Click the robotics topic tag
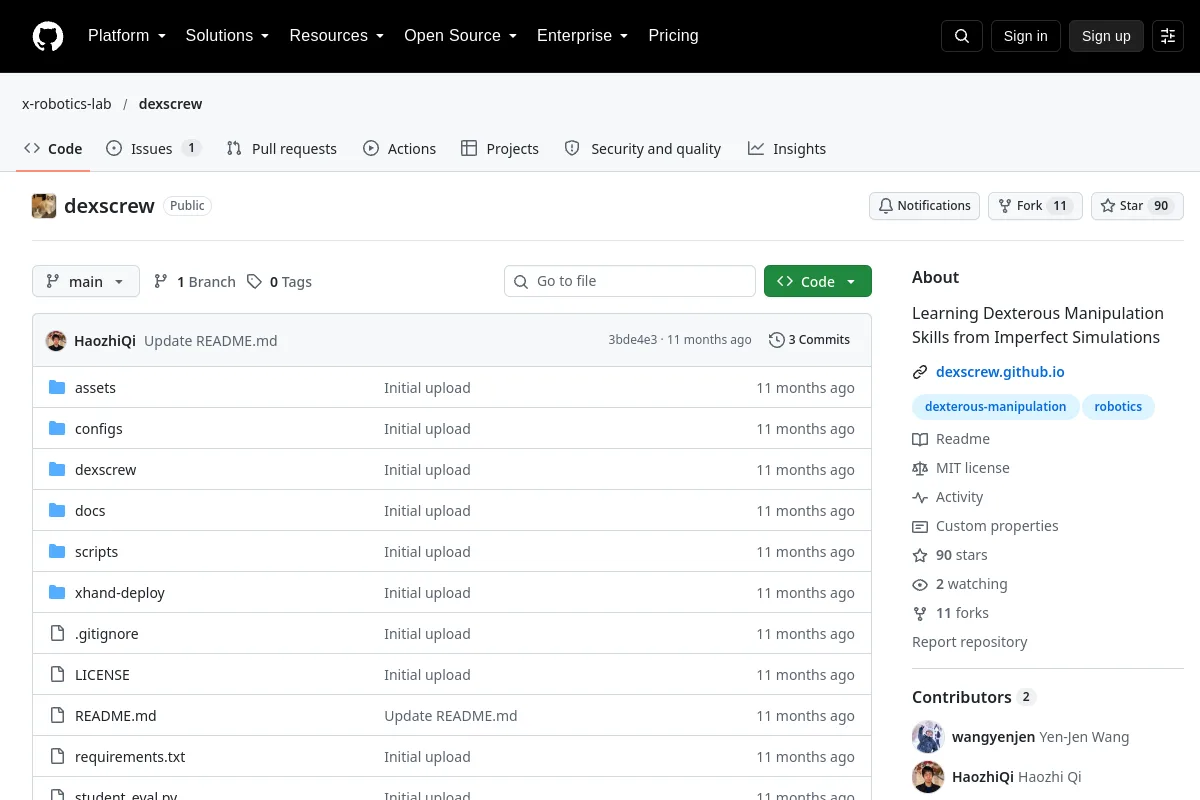 pyautogui.click(x=1118, y=407)
